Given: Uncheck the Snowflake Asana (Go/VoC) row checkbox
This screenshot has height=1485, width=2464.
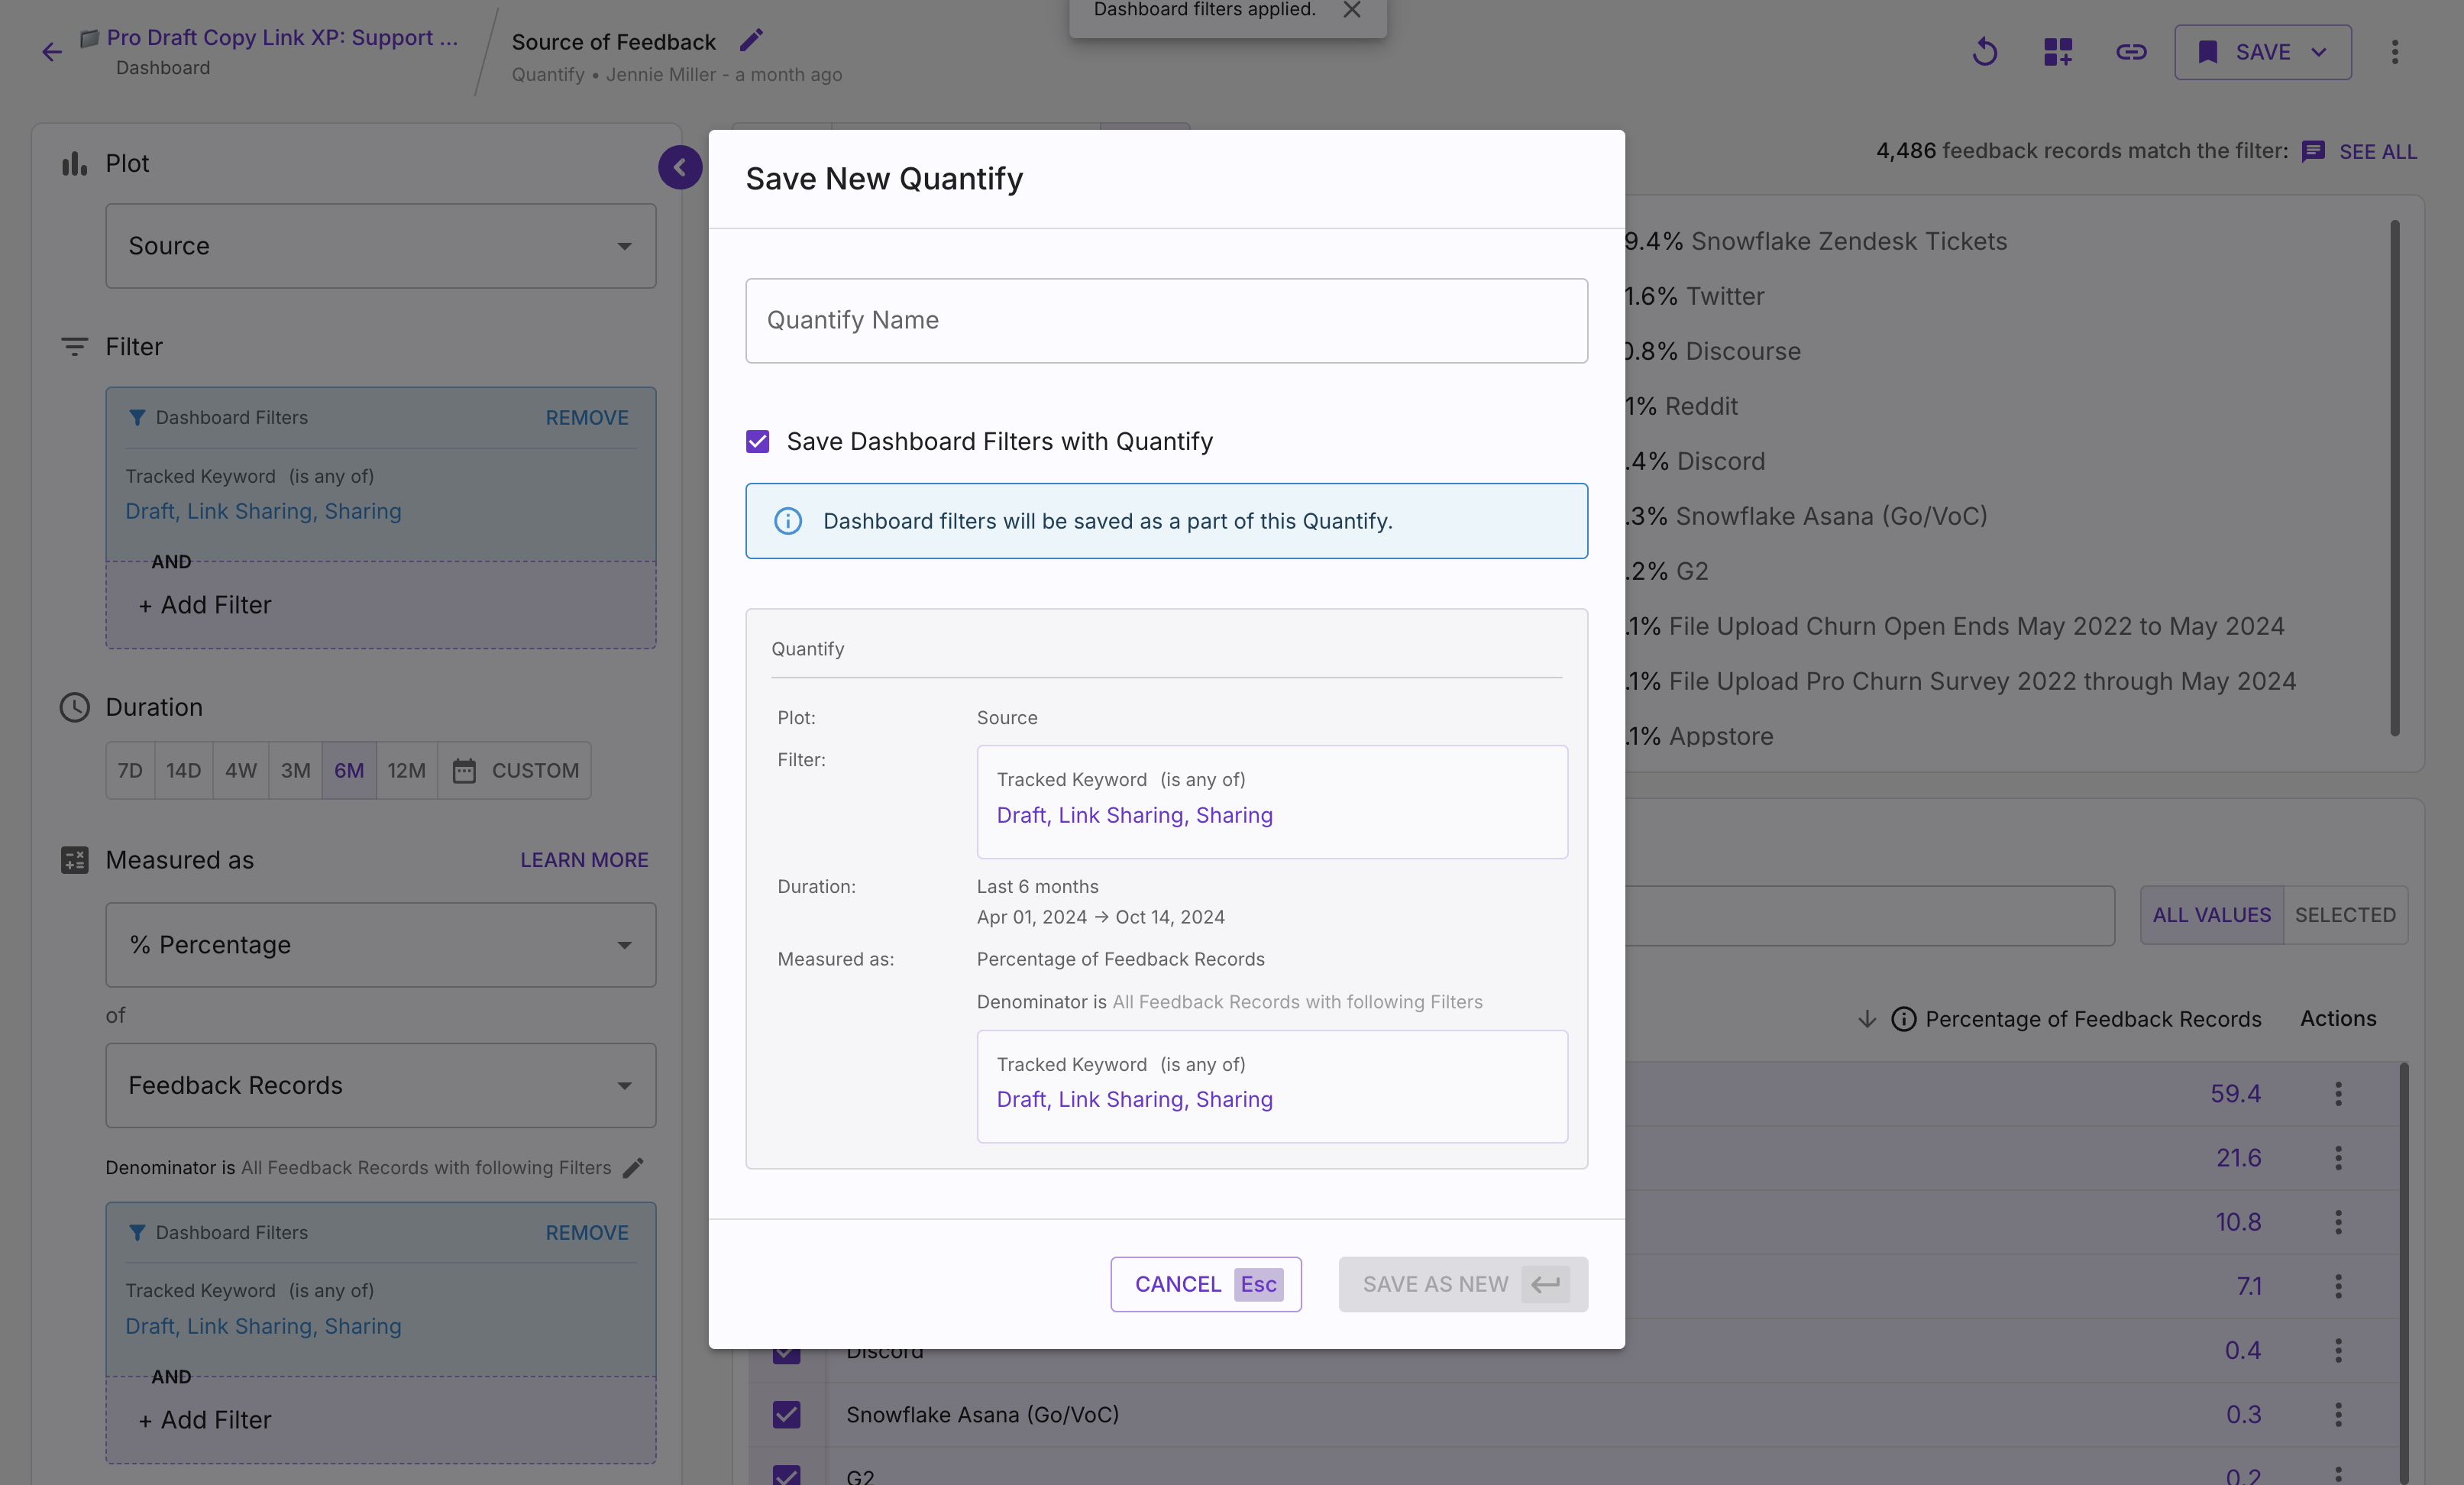Looking at the screenshot, I should [786, 1414].
